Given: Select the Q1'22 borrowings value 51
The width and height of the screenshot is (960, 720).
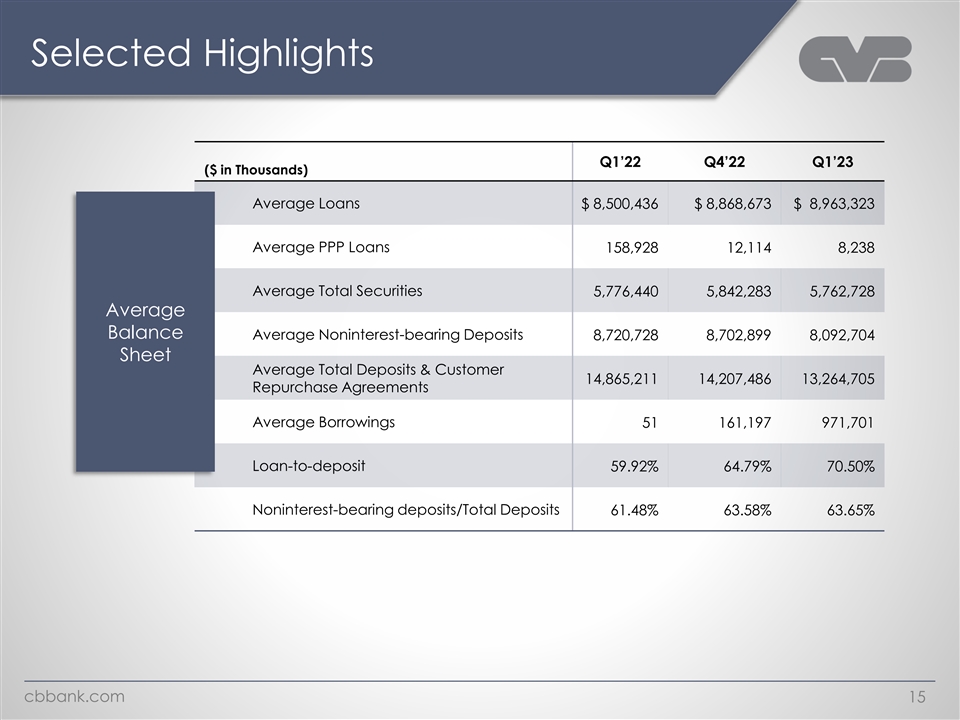Looking at the screenshot, I should tap(650, 422).
